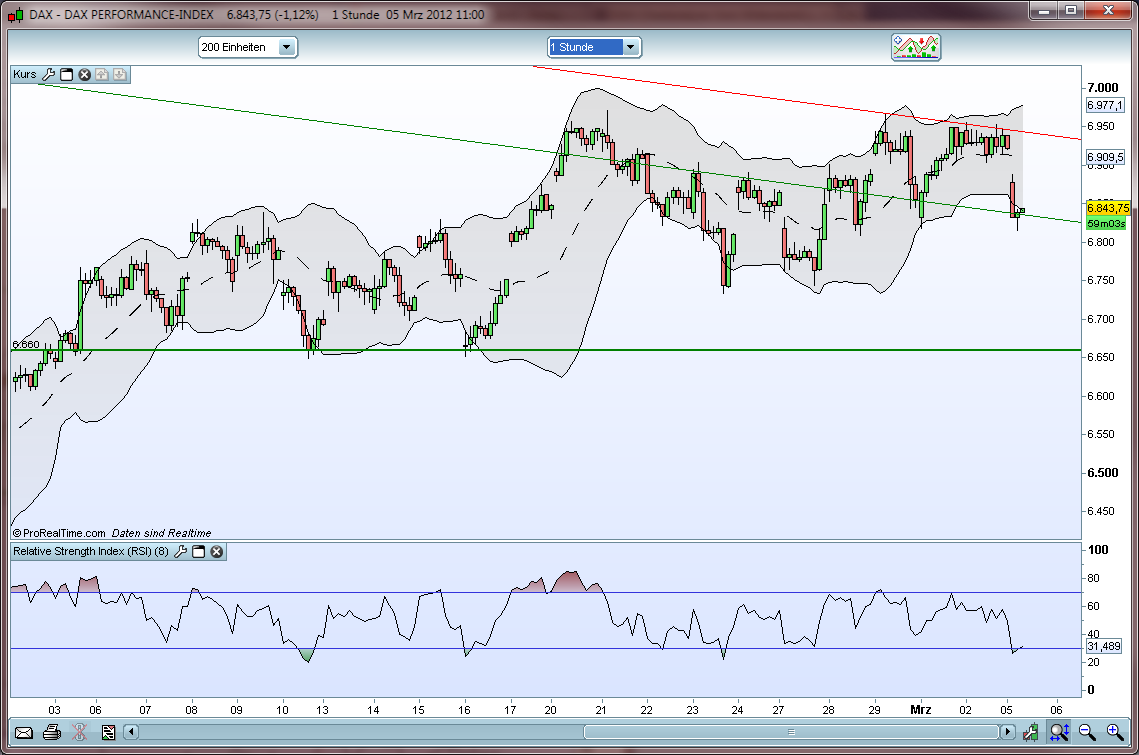Open the 1 Stunde timeframe dropdown
Image resolution: width=1139 pixels, height=755 pixels.
[x=630, y=46]
